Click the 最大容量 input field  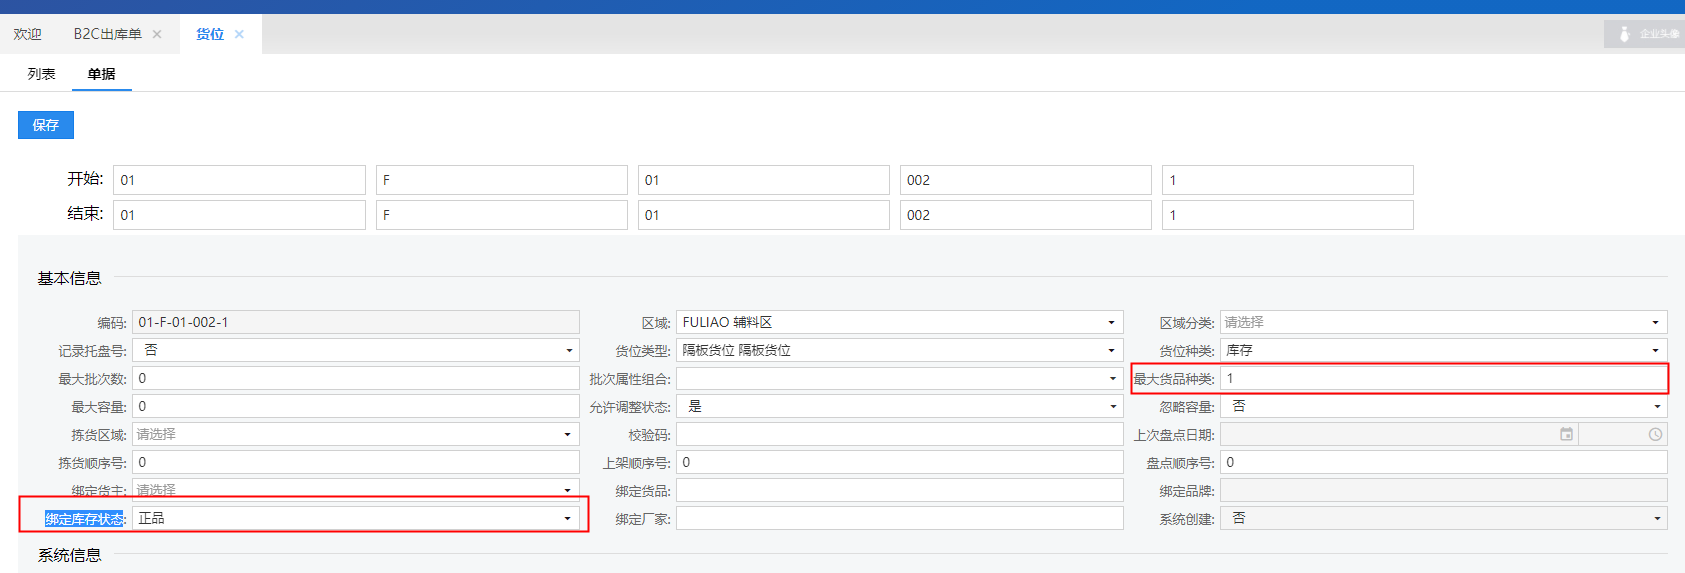click(355, 406)
